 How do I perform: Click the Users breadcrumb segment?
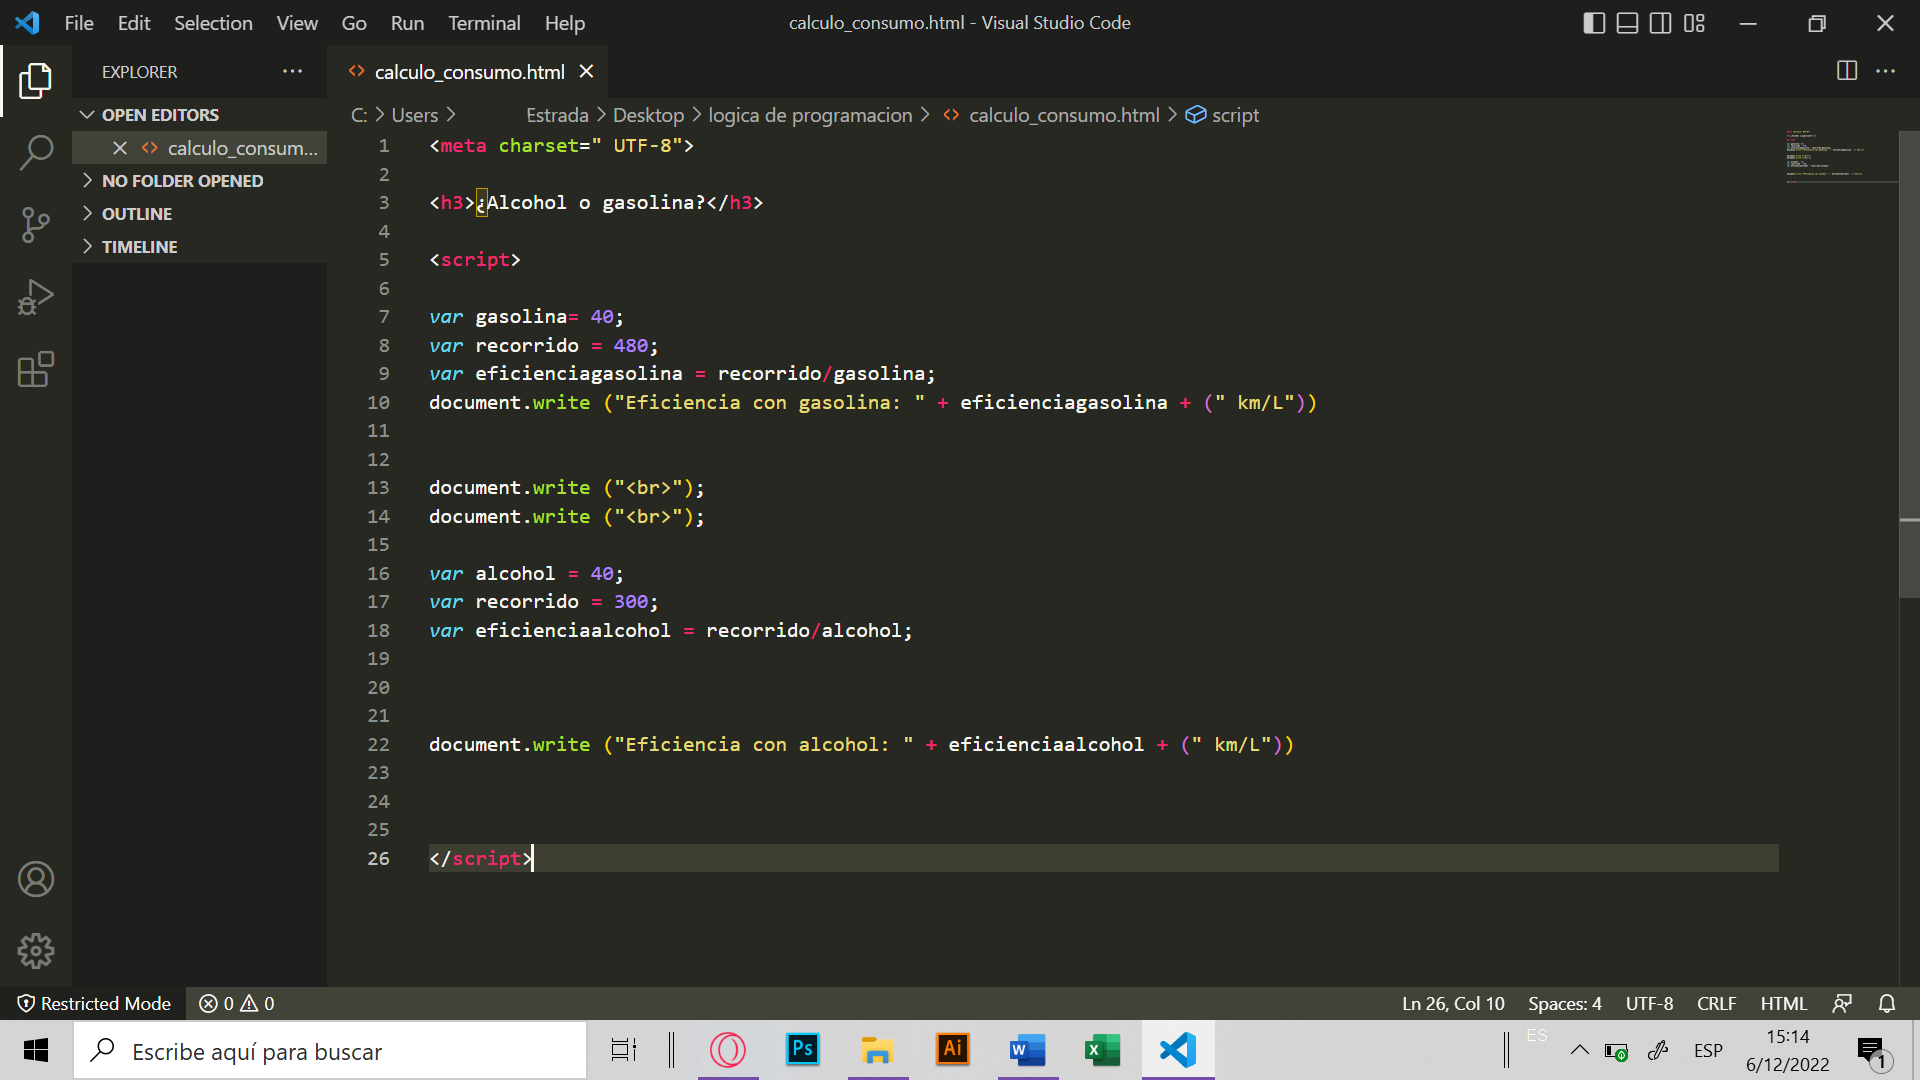(415, 115)
